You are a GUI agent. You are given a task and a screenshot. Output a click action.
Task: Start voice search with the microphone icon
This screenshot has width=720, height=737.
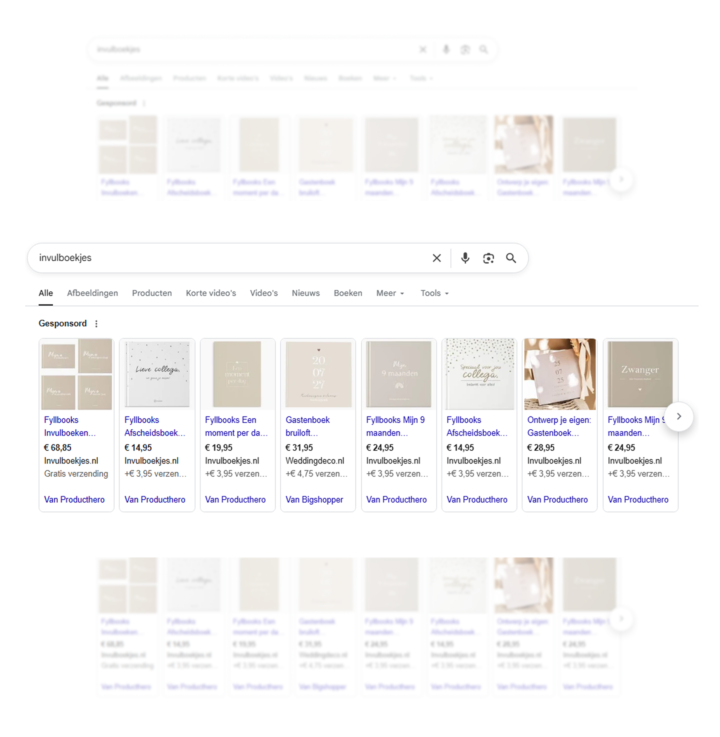(465, 258)
